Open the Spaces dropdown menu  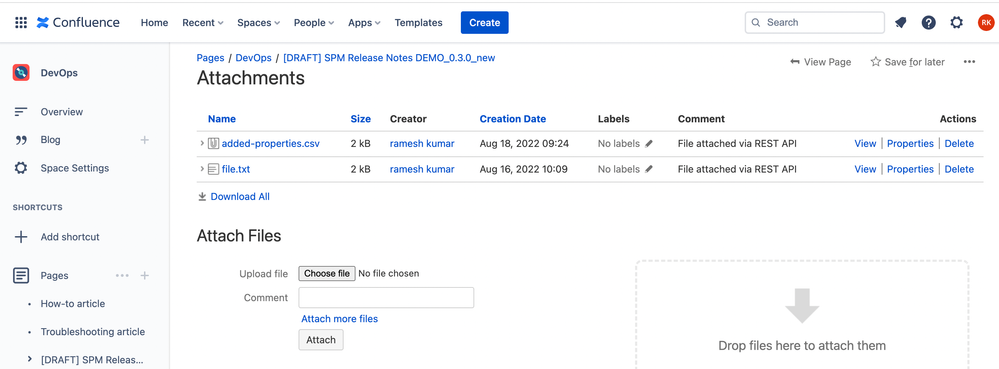coord(259,22)
